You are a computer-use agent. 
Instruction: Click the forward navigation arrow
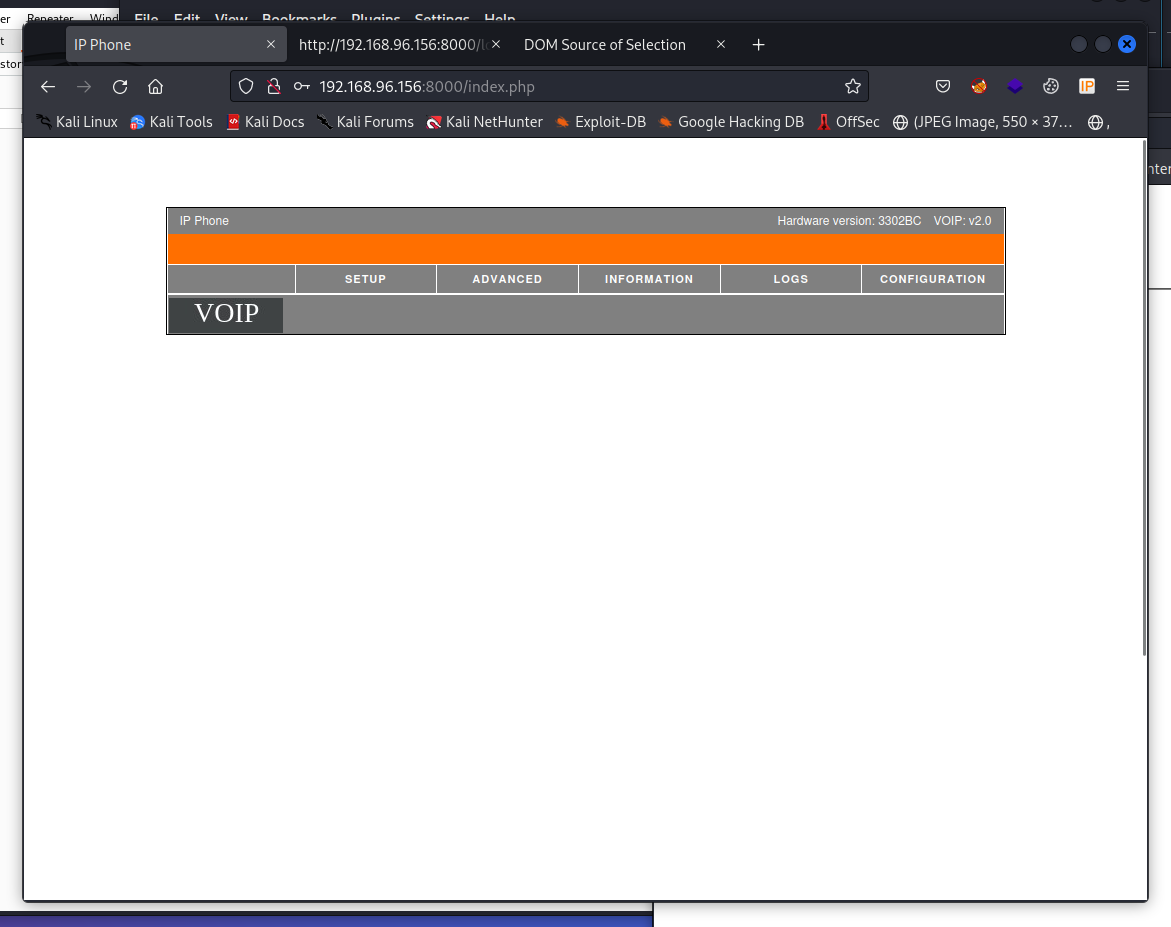pos(84,87)
